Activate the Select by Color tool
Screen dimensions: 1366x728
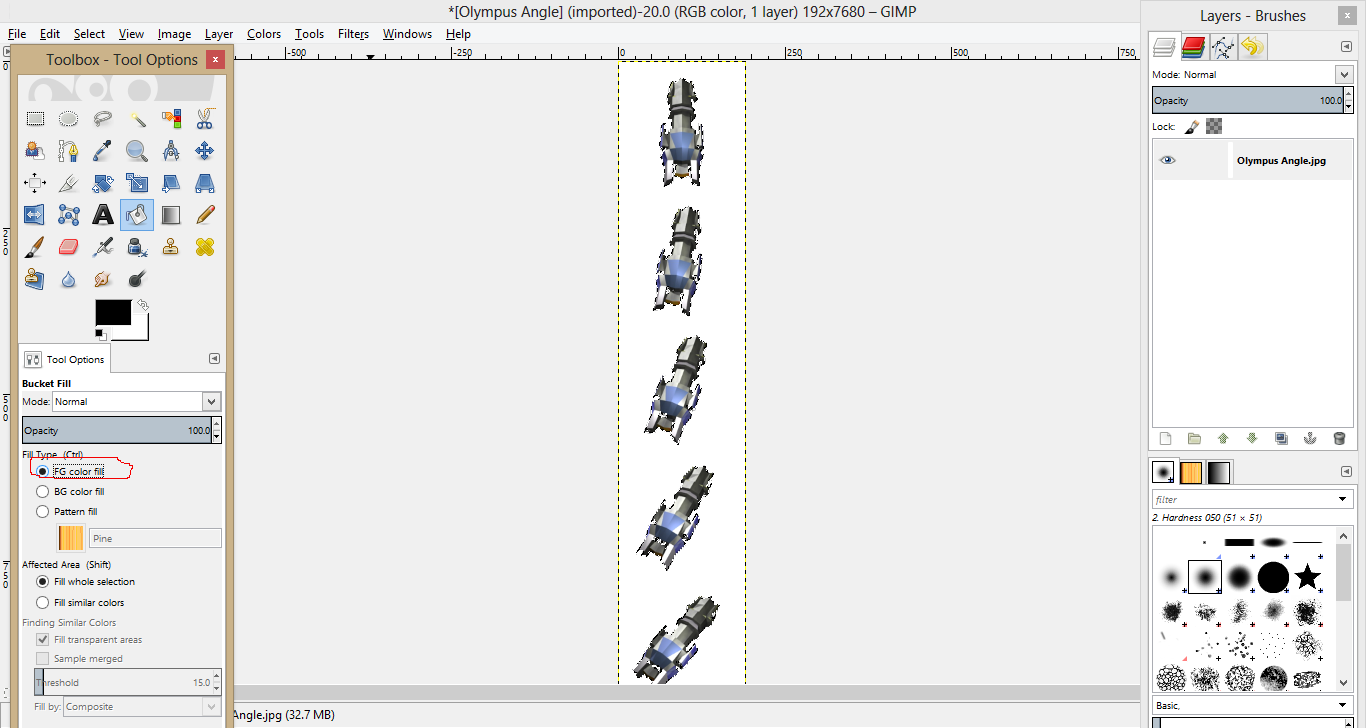click(x=171, y=119)
